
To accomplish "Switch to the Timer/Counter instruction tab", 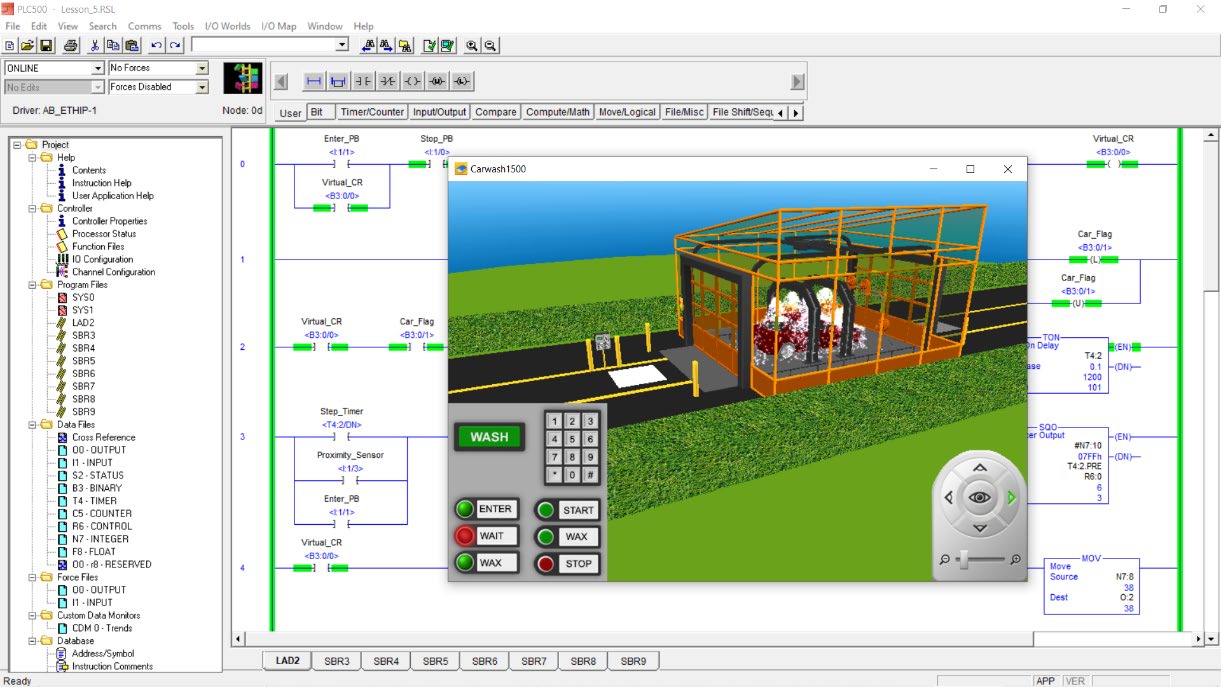I will 371,112.
